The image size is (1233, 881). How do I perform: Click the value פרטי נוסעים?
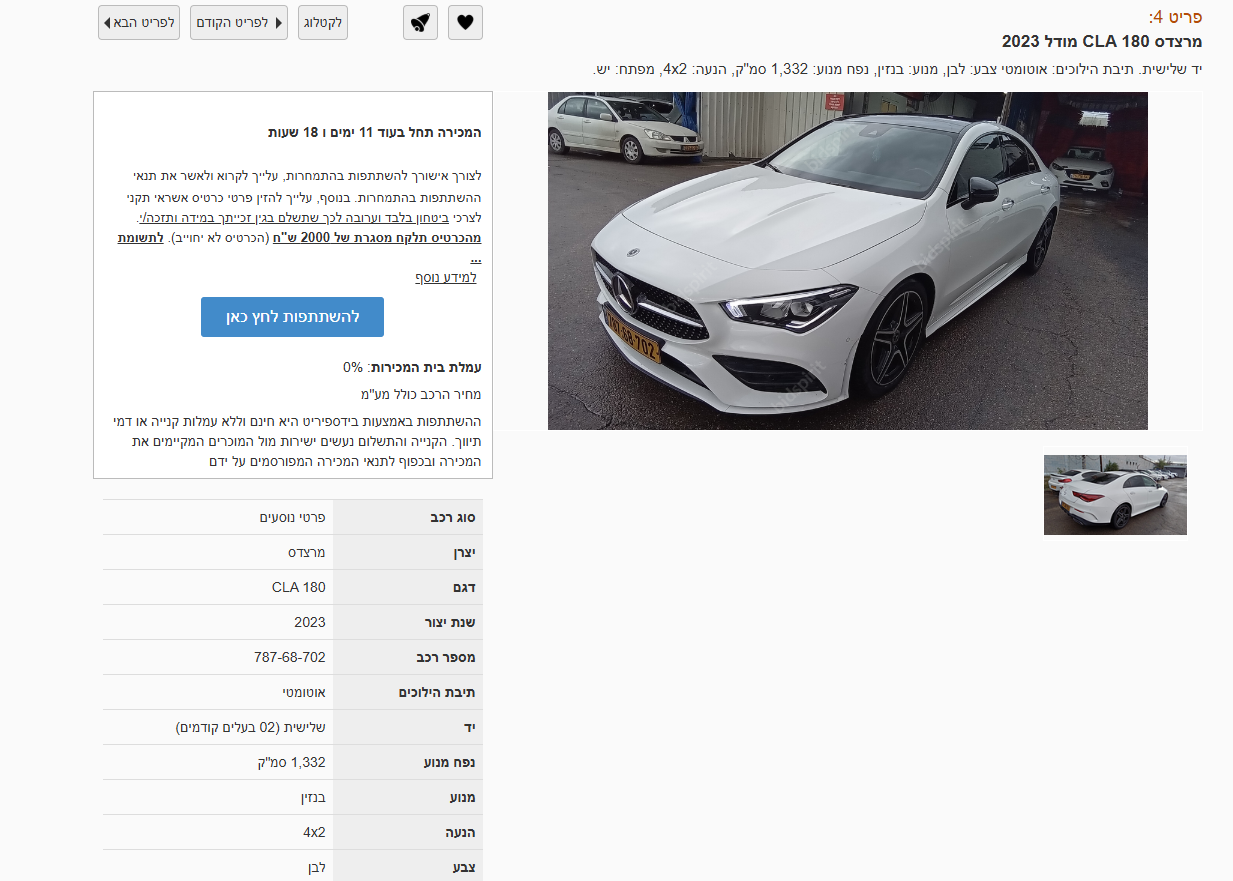tap(292, 517)
